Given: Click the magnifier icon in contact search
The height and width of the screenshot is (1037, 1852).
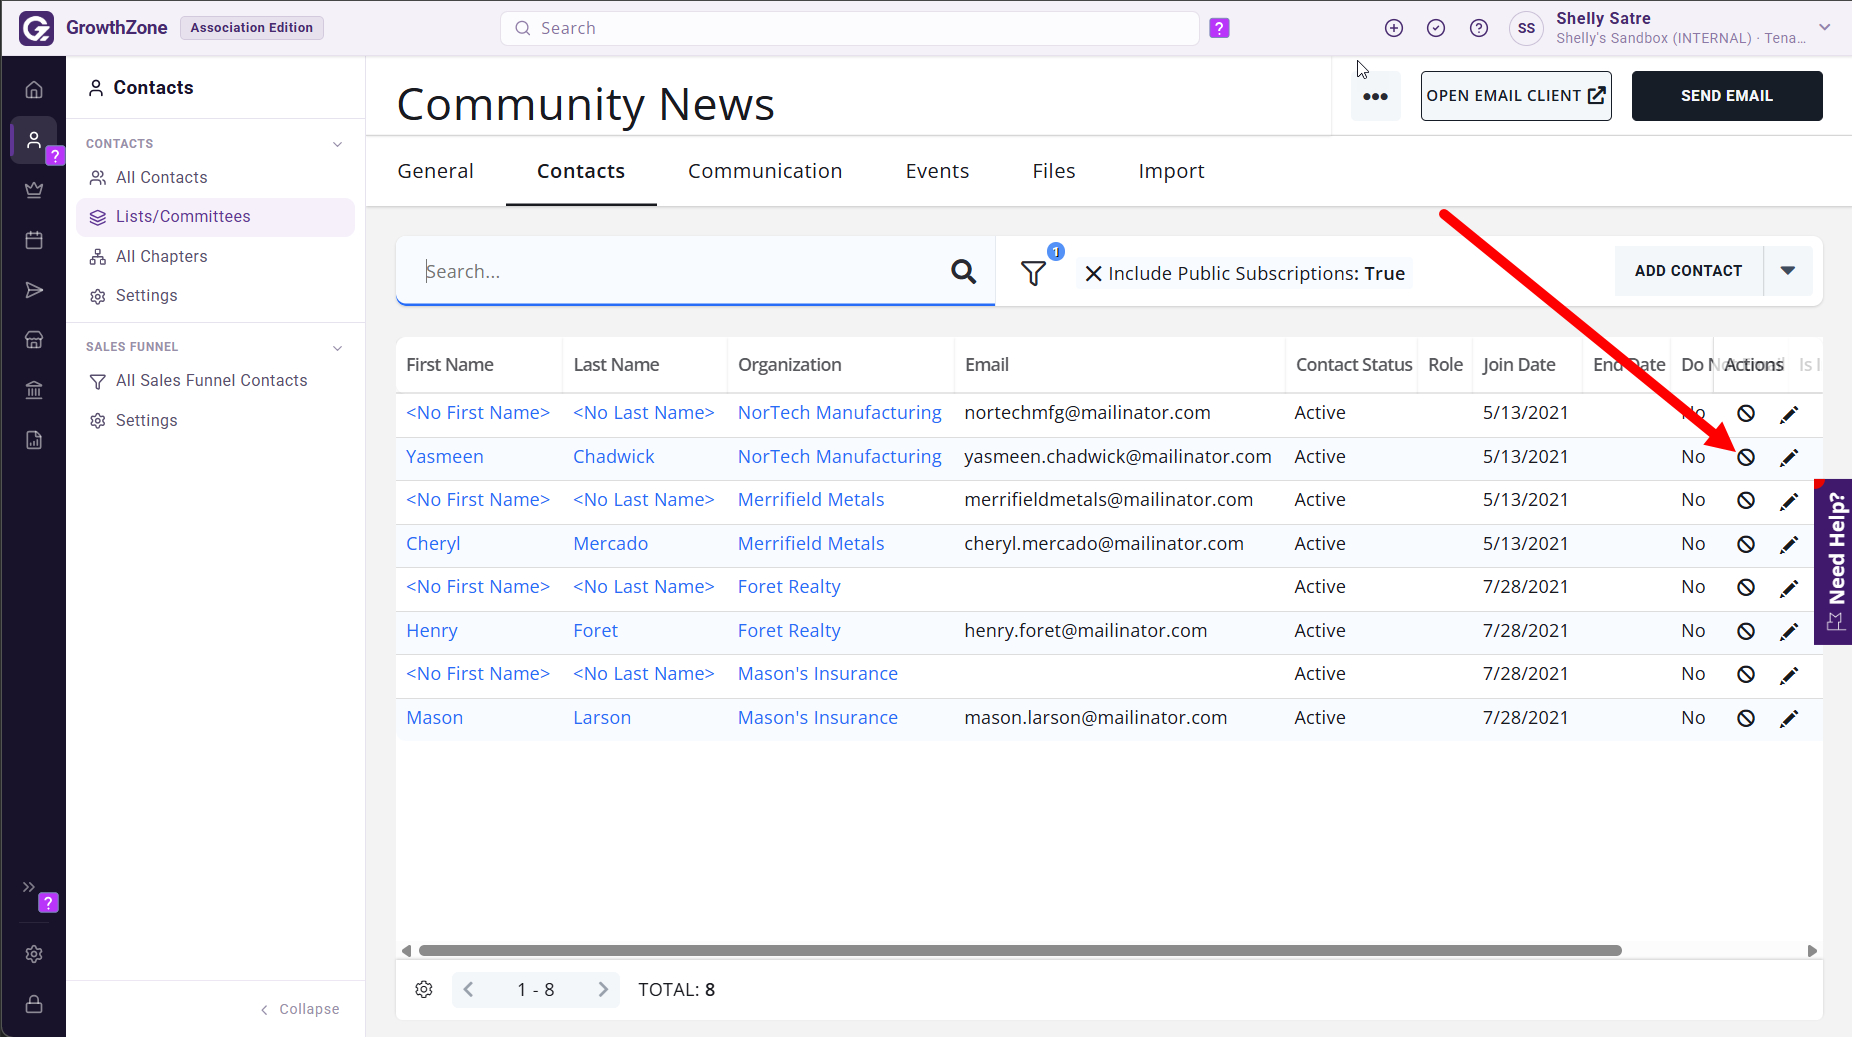Looking at the screenshot, I should tap(963, 271).
